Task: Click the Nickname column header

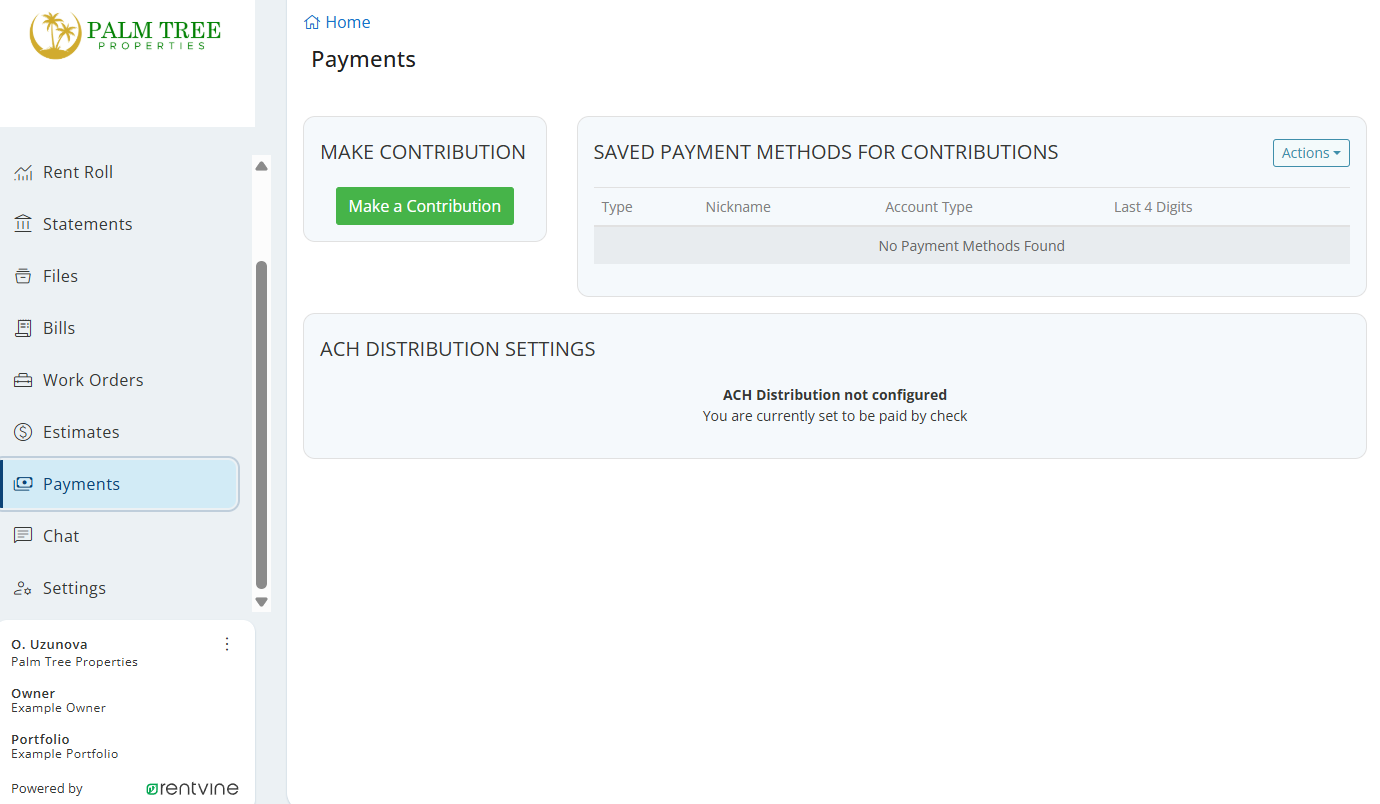Action: [x=738, y=207]
